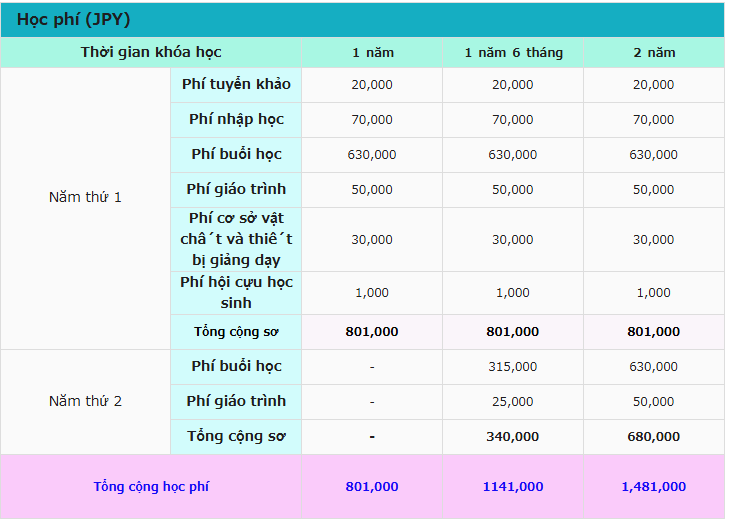The height and width of the screenshot is (520, 730).
Task: Click the 680,000 second-year subtotal
Action: [654, 437]
